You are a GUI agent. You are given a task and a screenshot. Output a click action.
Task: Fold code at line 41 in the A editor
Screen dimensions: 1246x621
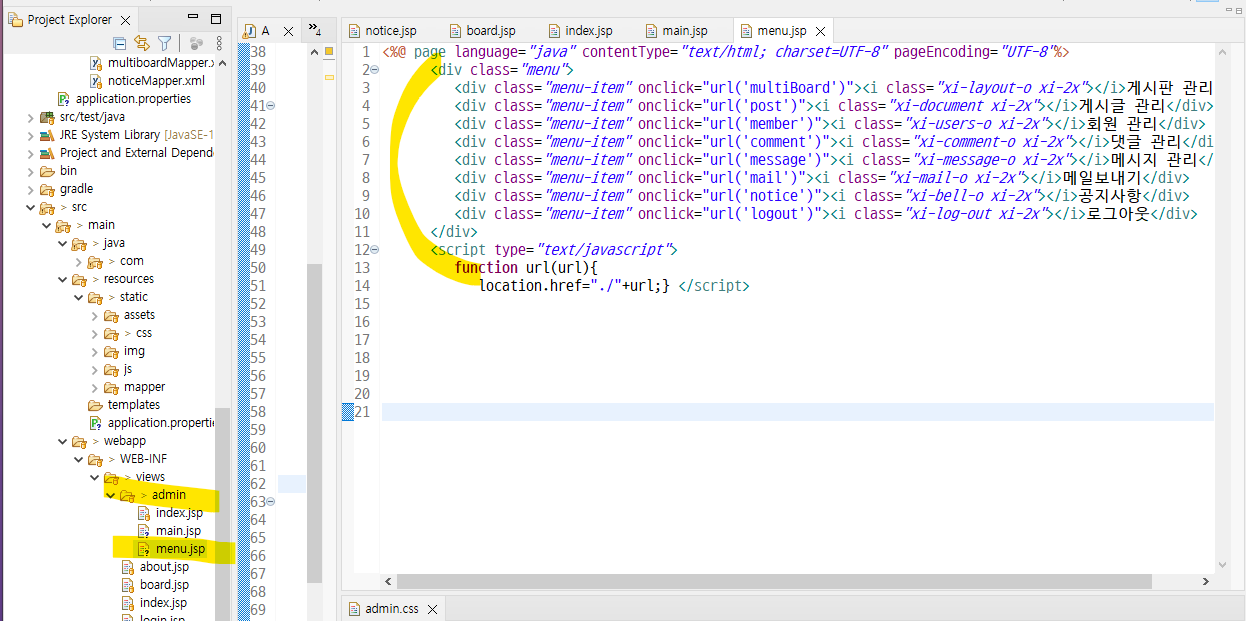click(x=271, y=106)
